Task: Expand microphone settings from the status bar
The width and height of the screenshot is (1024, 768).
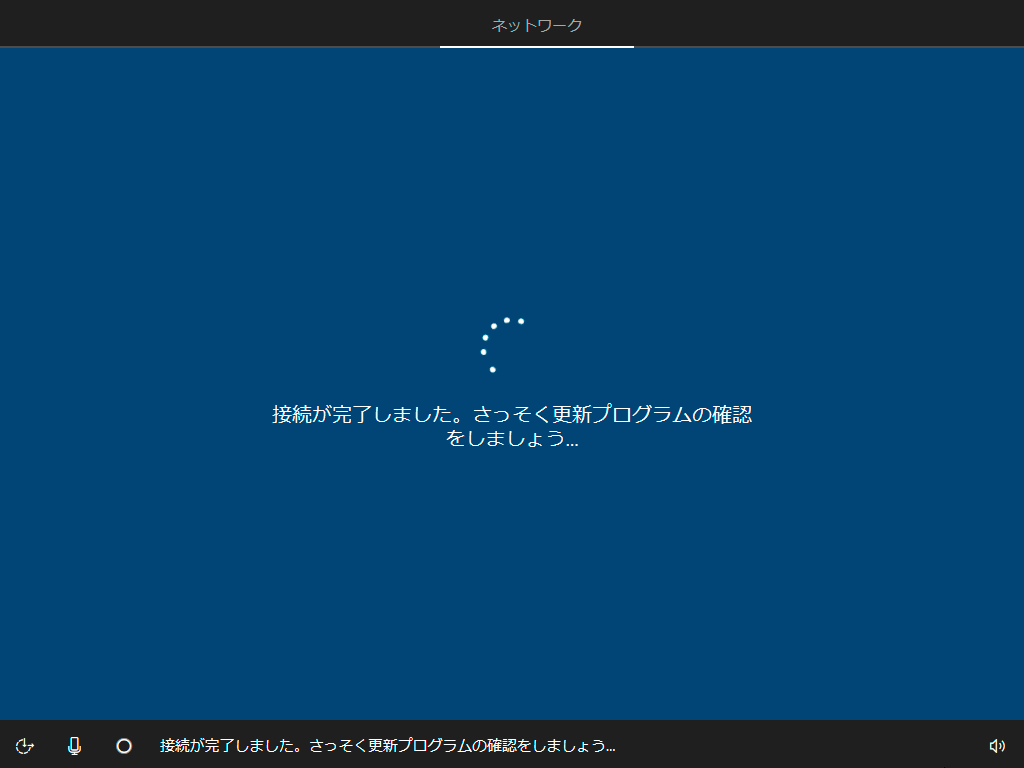Action: coord(72,745)
